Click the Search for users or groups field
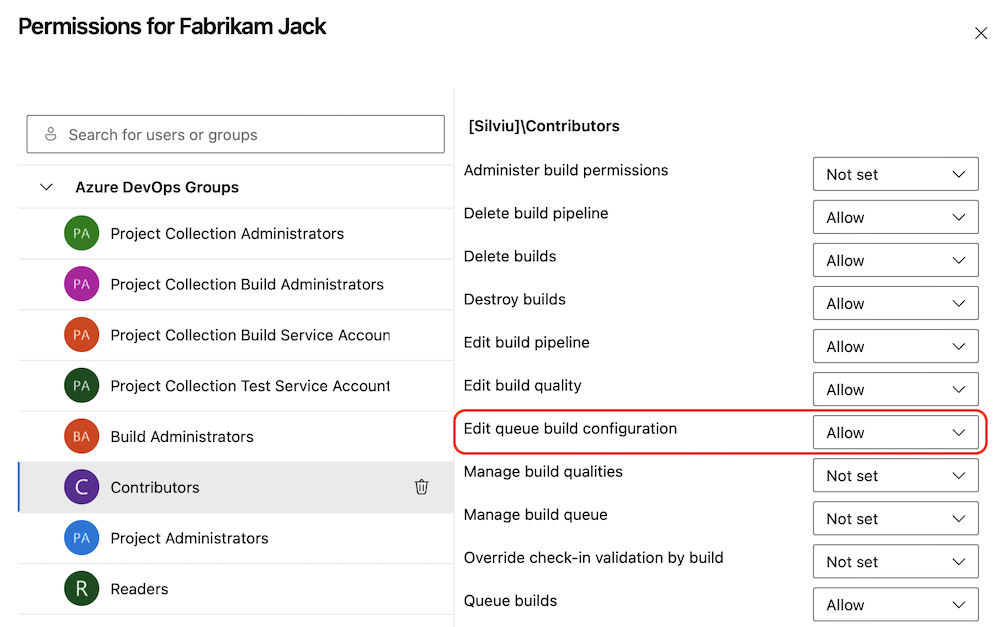The image size is (1000, 627). pos(250,134)
